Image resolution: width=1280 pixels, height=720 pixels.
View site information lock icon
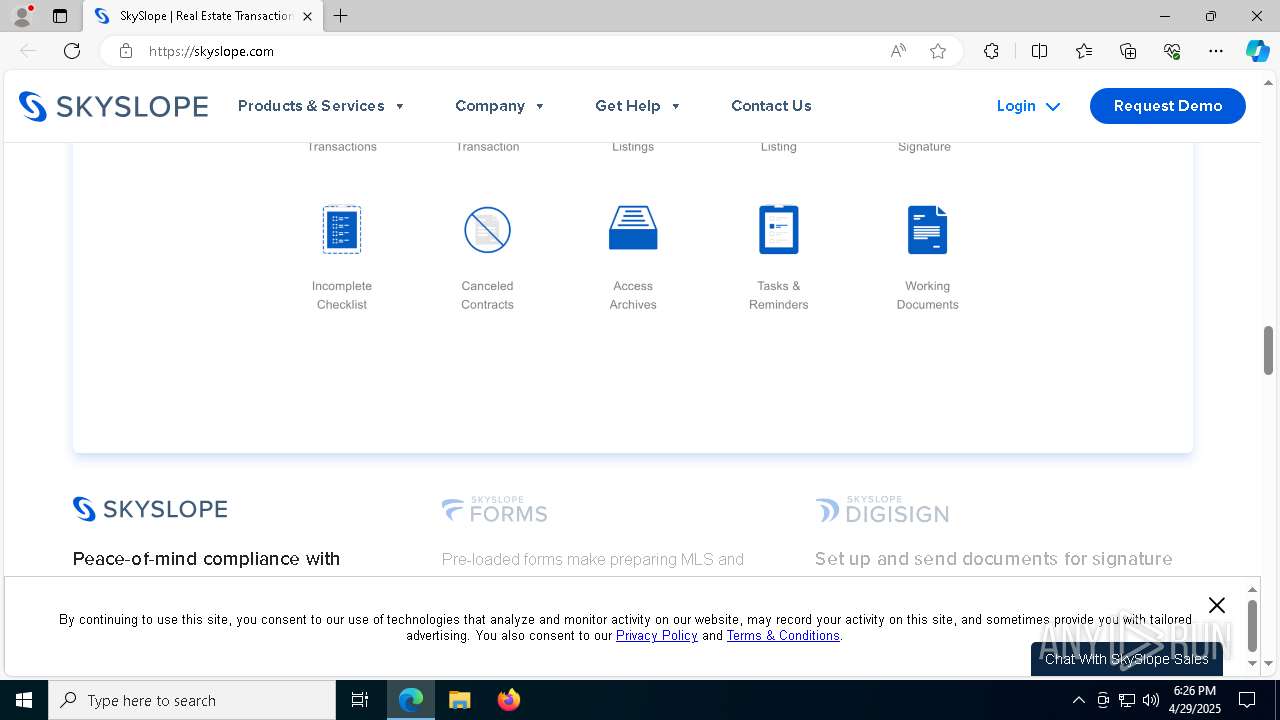126,51
